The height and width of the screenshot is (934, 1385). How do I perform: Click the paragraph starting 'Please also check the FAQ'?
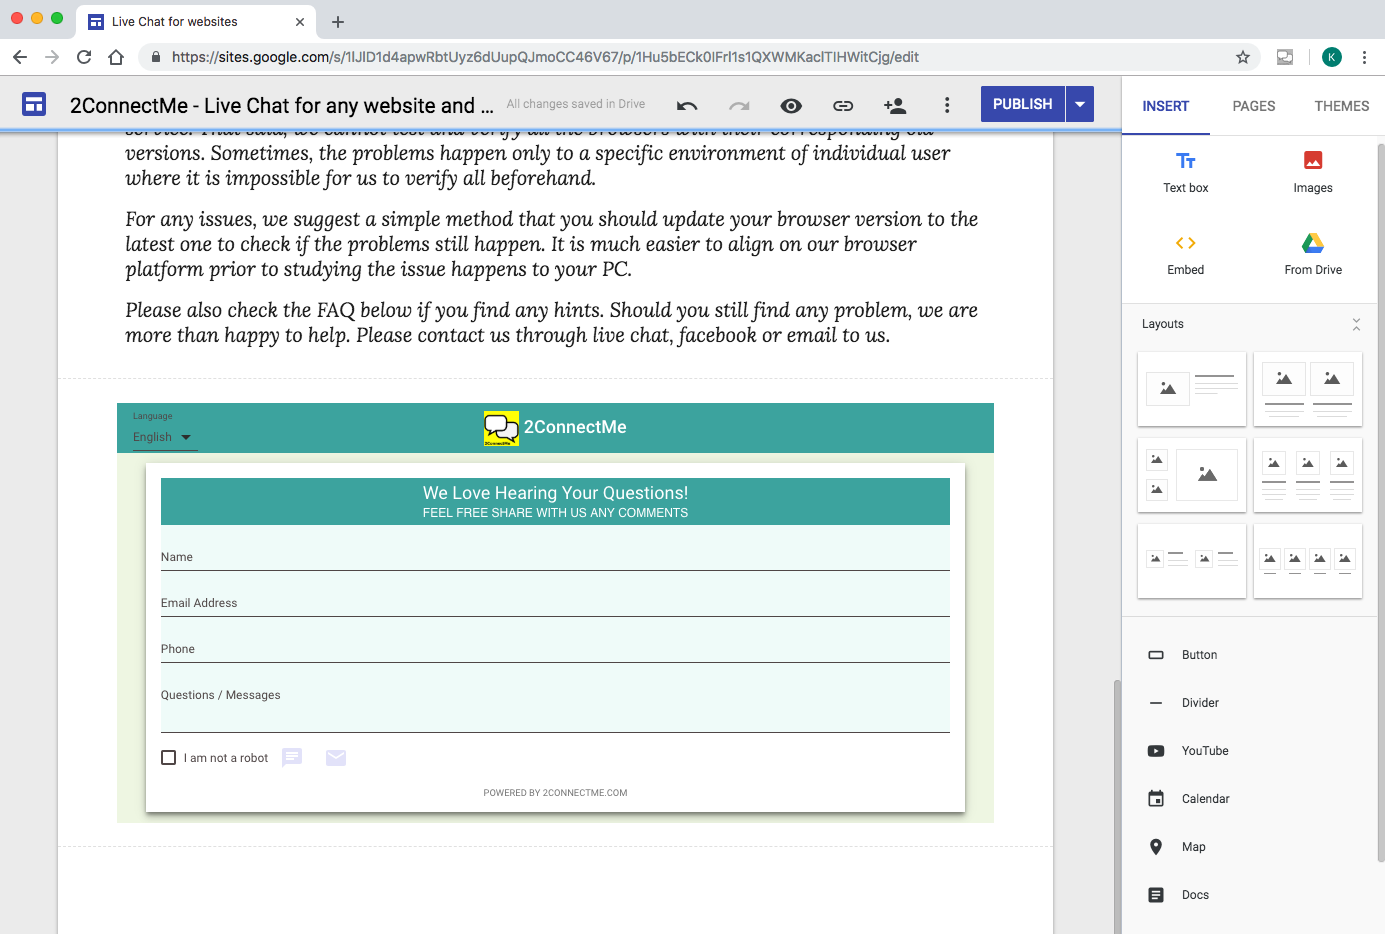coord(552,322)
